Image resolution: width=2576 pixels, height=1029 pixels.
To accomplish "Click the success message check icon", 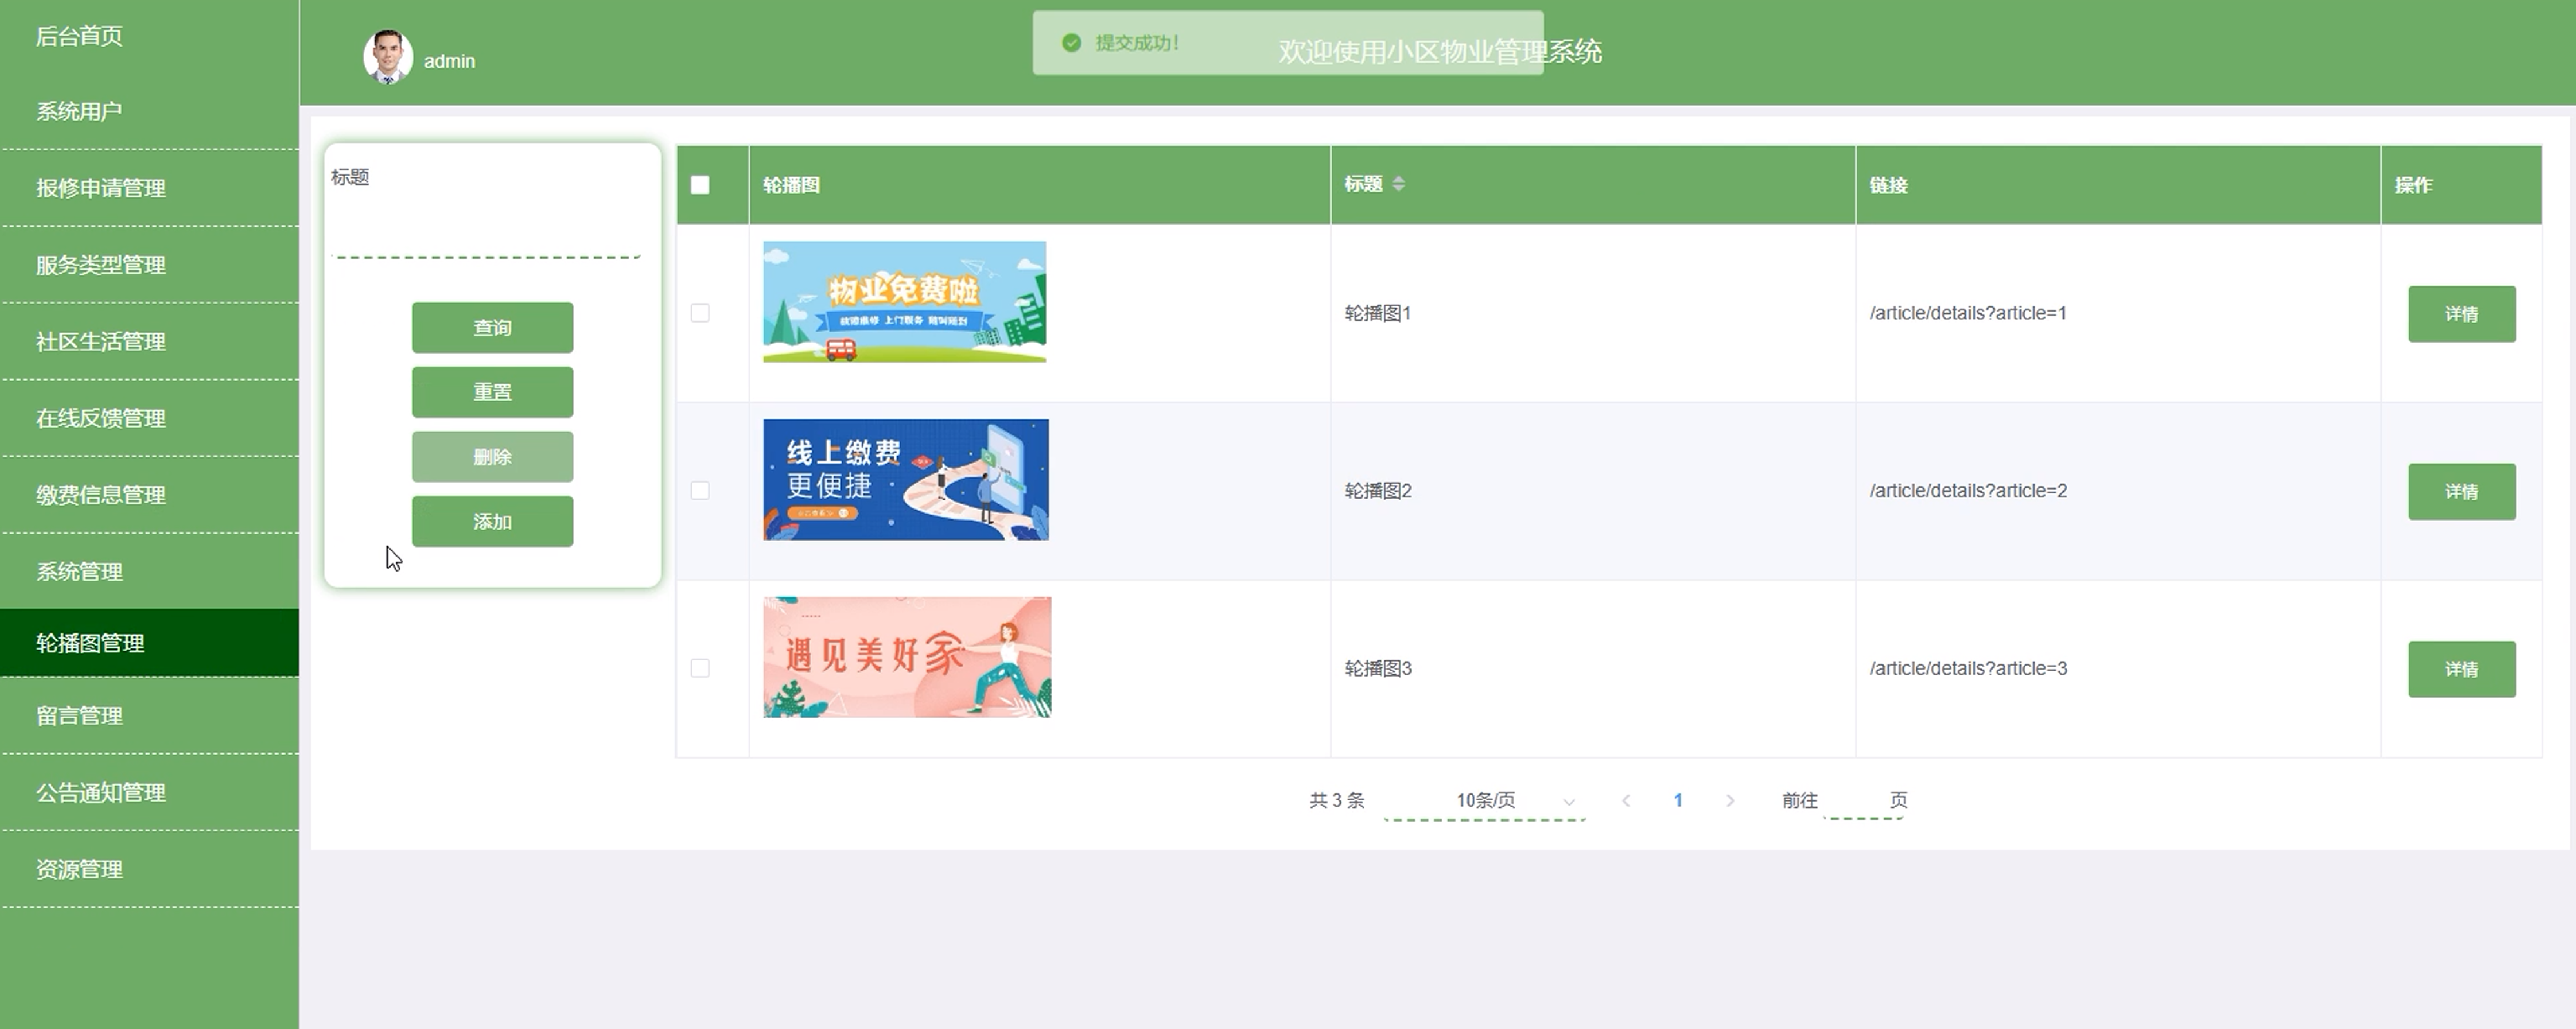I will click(x=1071, y=43).
